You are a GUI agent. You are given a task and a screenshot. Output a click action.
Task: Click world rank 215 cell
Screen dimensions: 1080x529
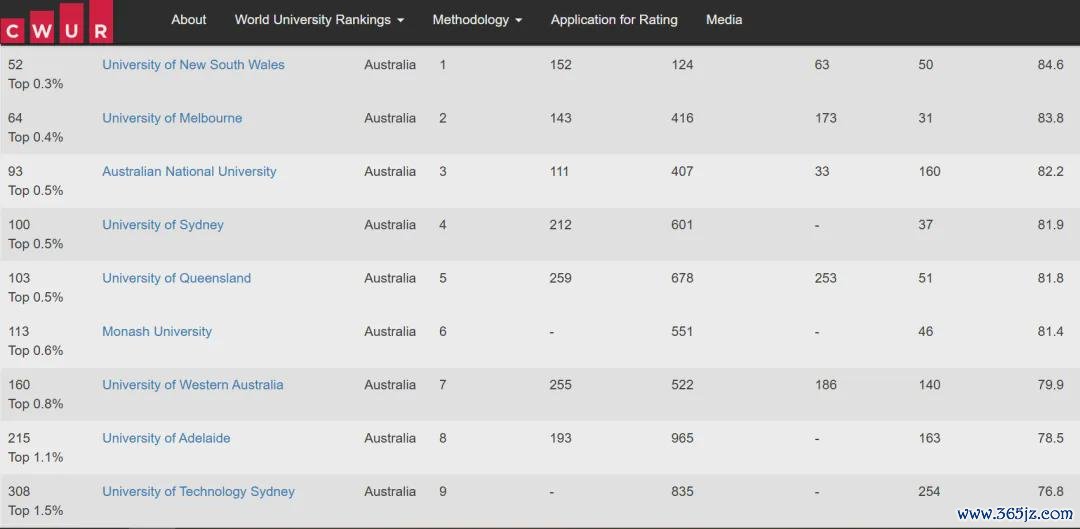click(x=19, y=438)
